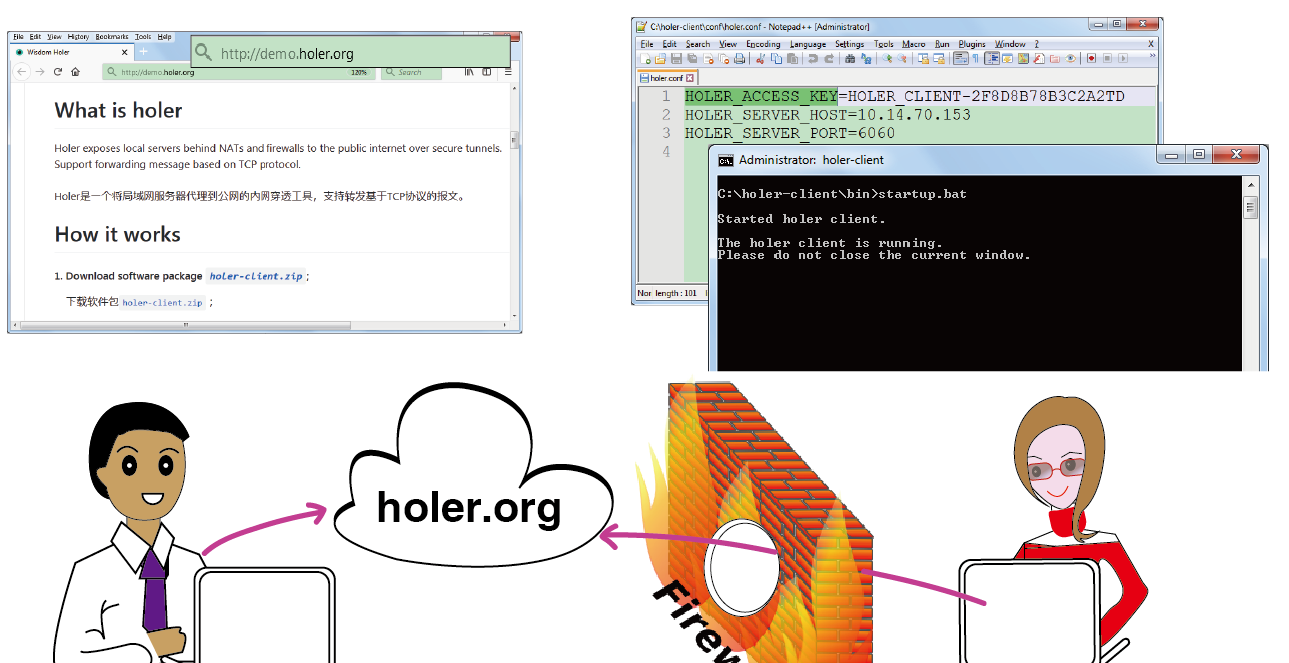The width and height of the screenshot is (1289, 663).
Task: Click Save icon in Notepad++ toolbar
Action: click(676, 58)
